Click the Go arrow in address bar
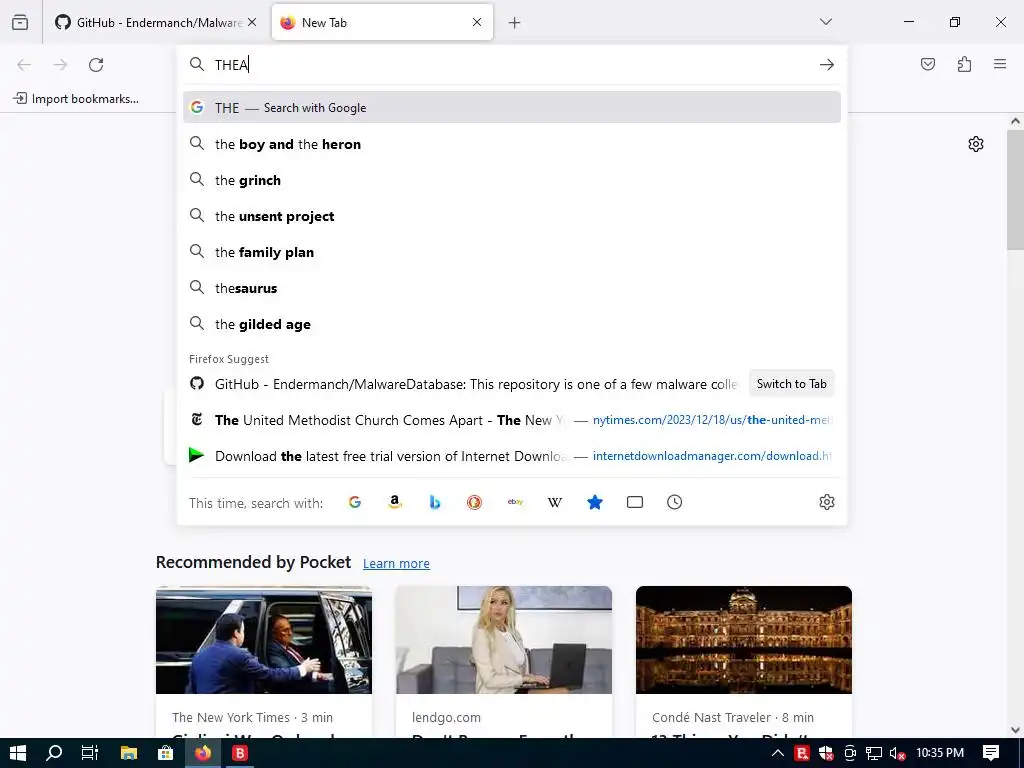The image size is (1024, 768). pyautogui.click(x=827, y=64)
